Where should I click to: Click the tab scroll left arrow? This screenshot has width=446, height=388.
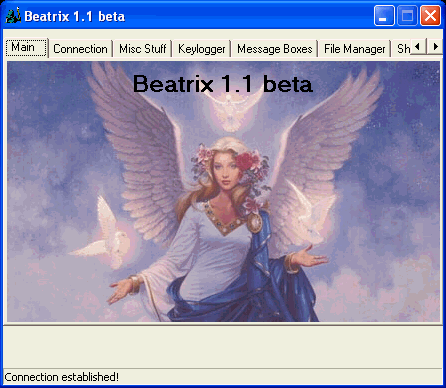coord(417,47)
